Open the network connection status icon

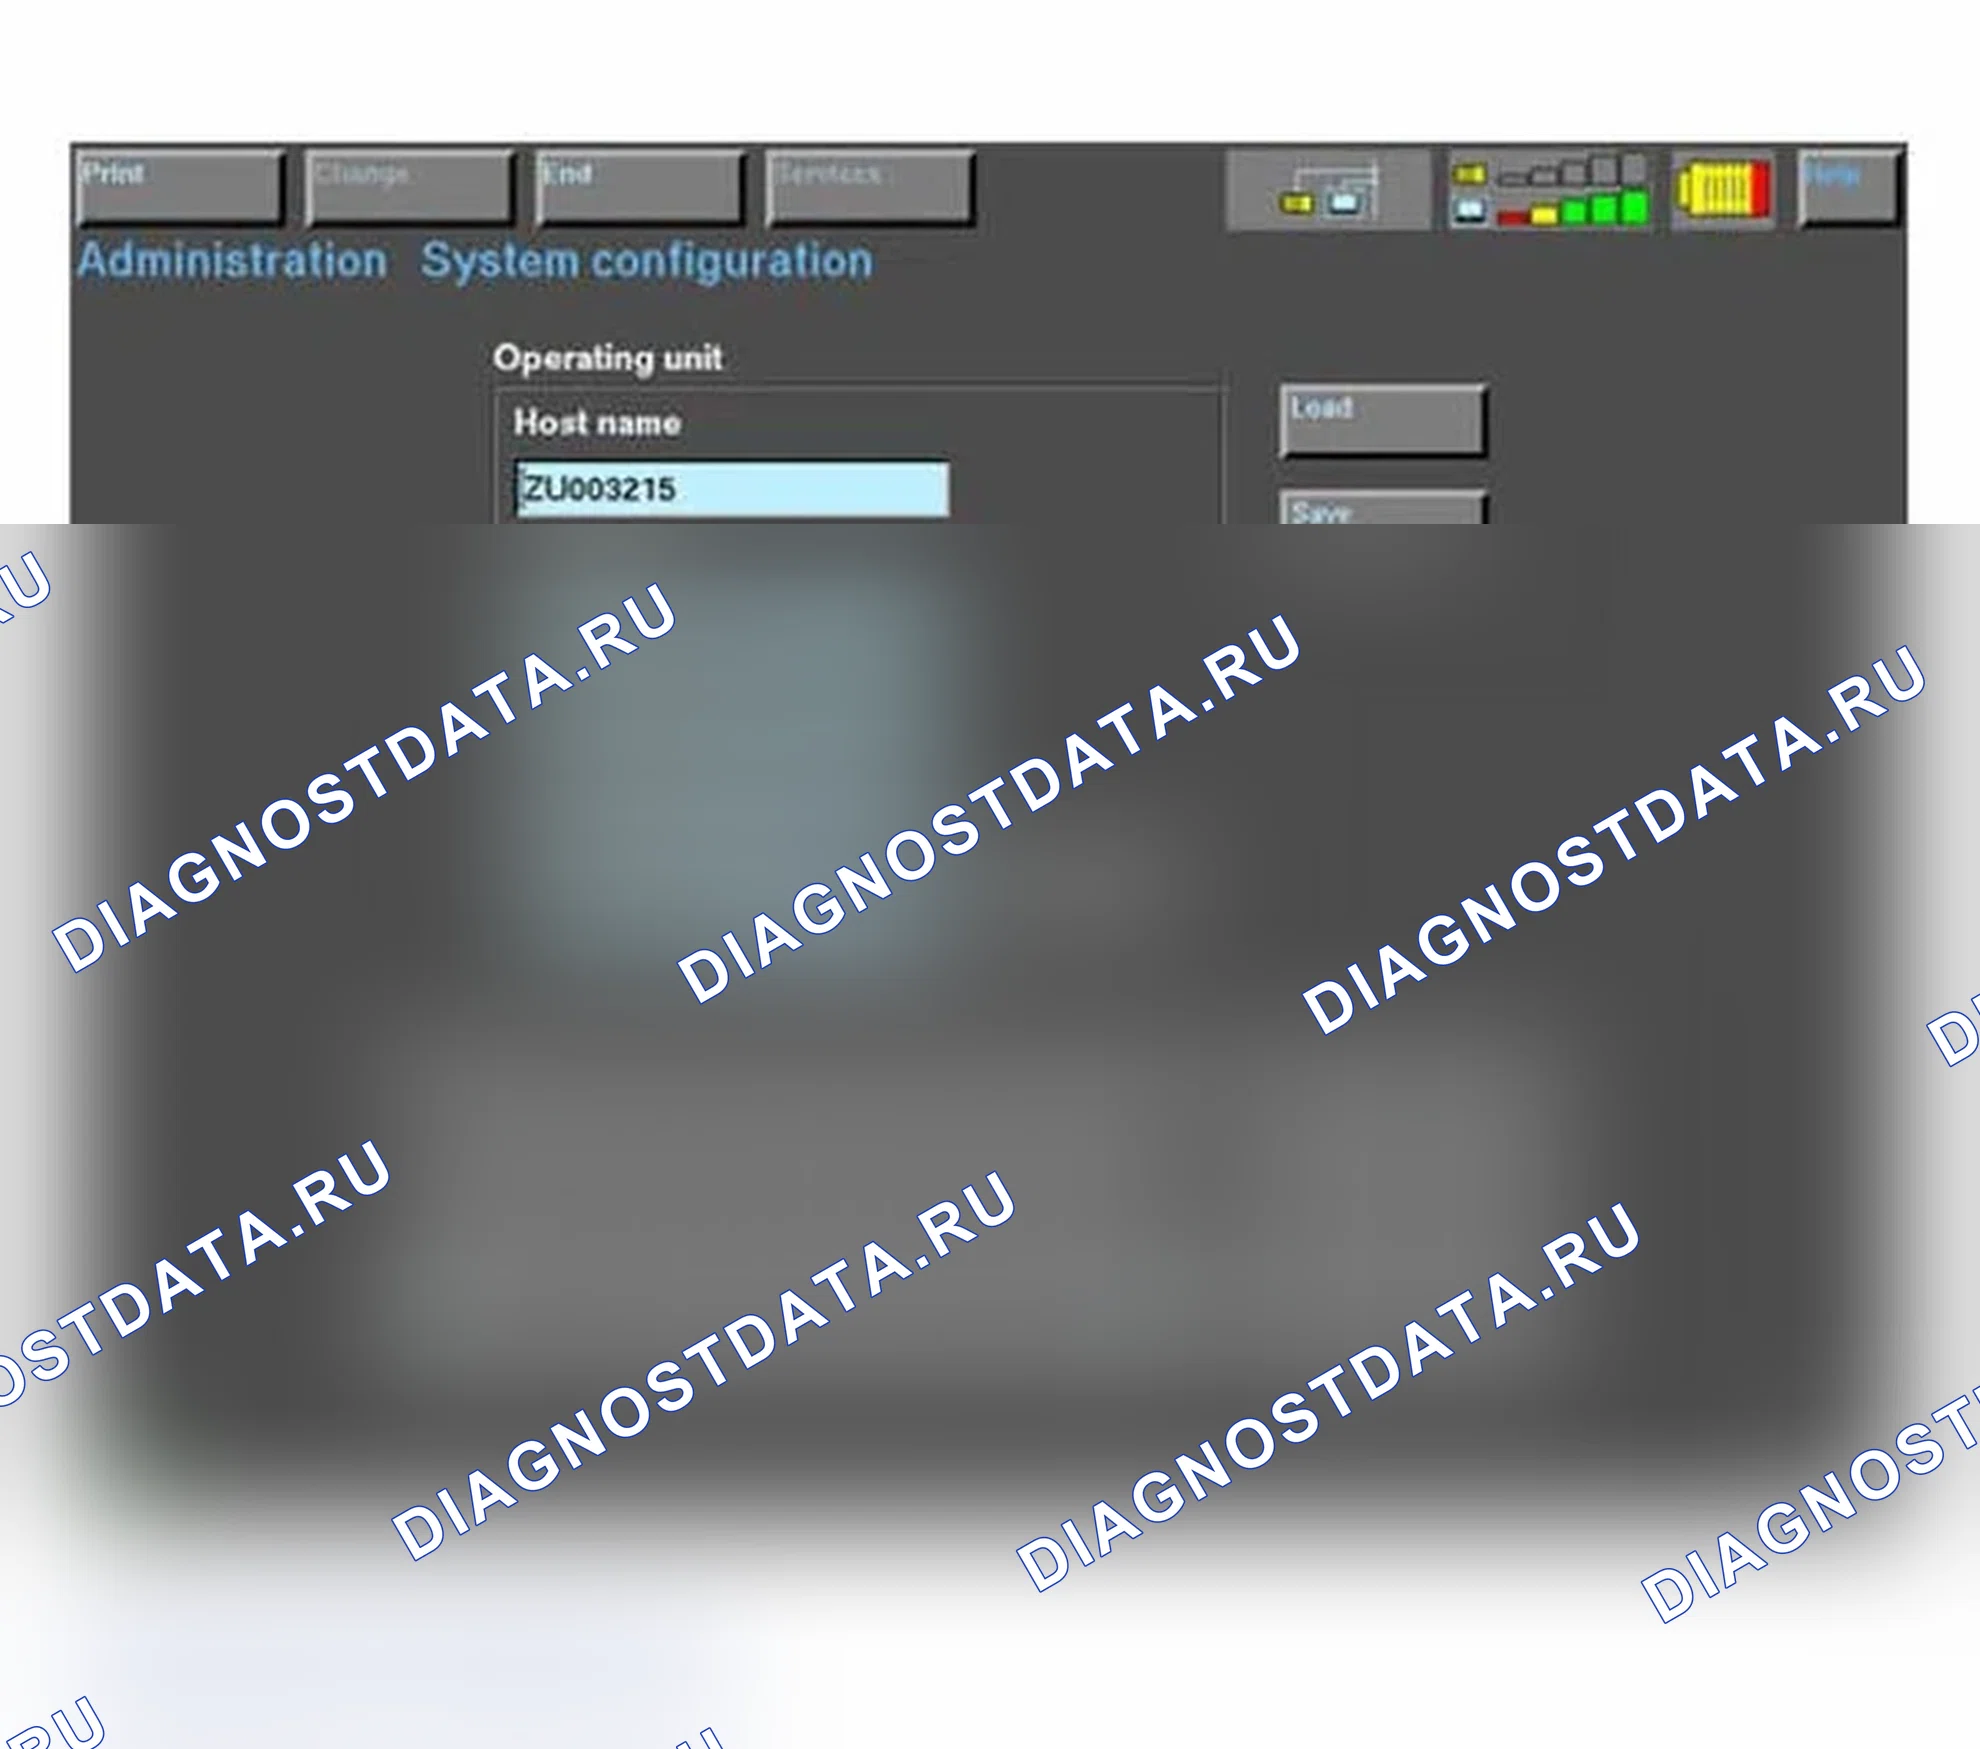point(1328,190)
